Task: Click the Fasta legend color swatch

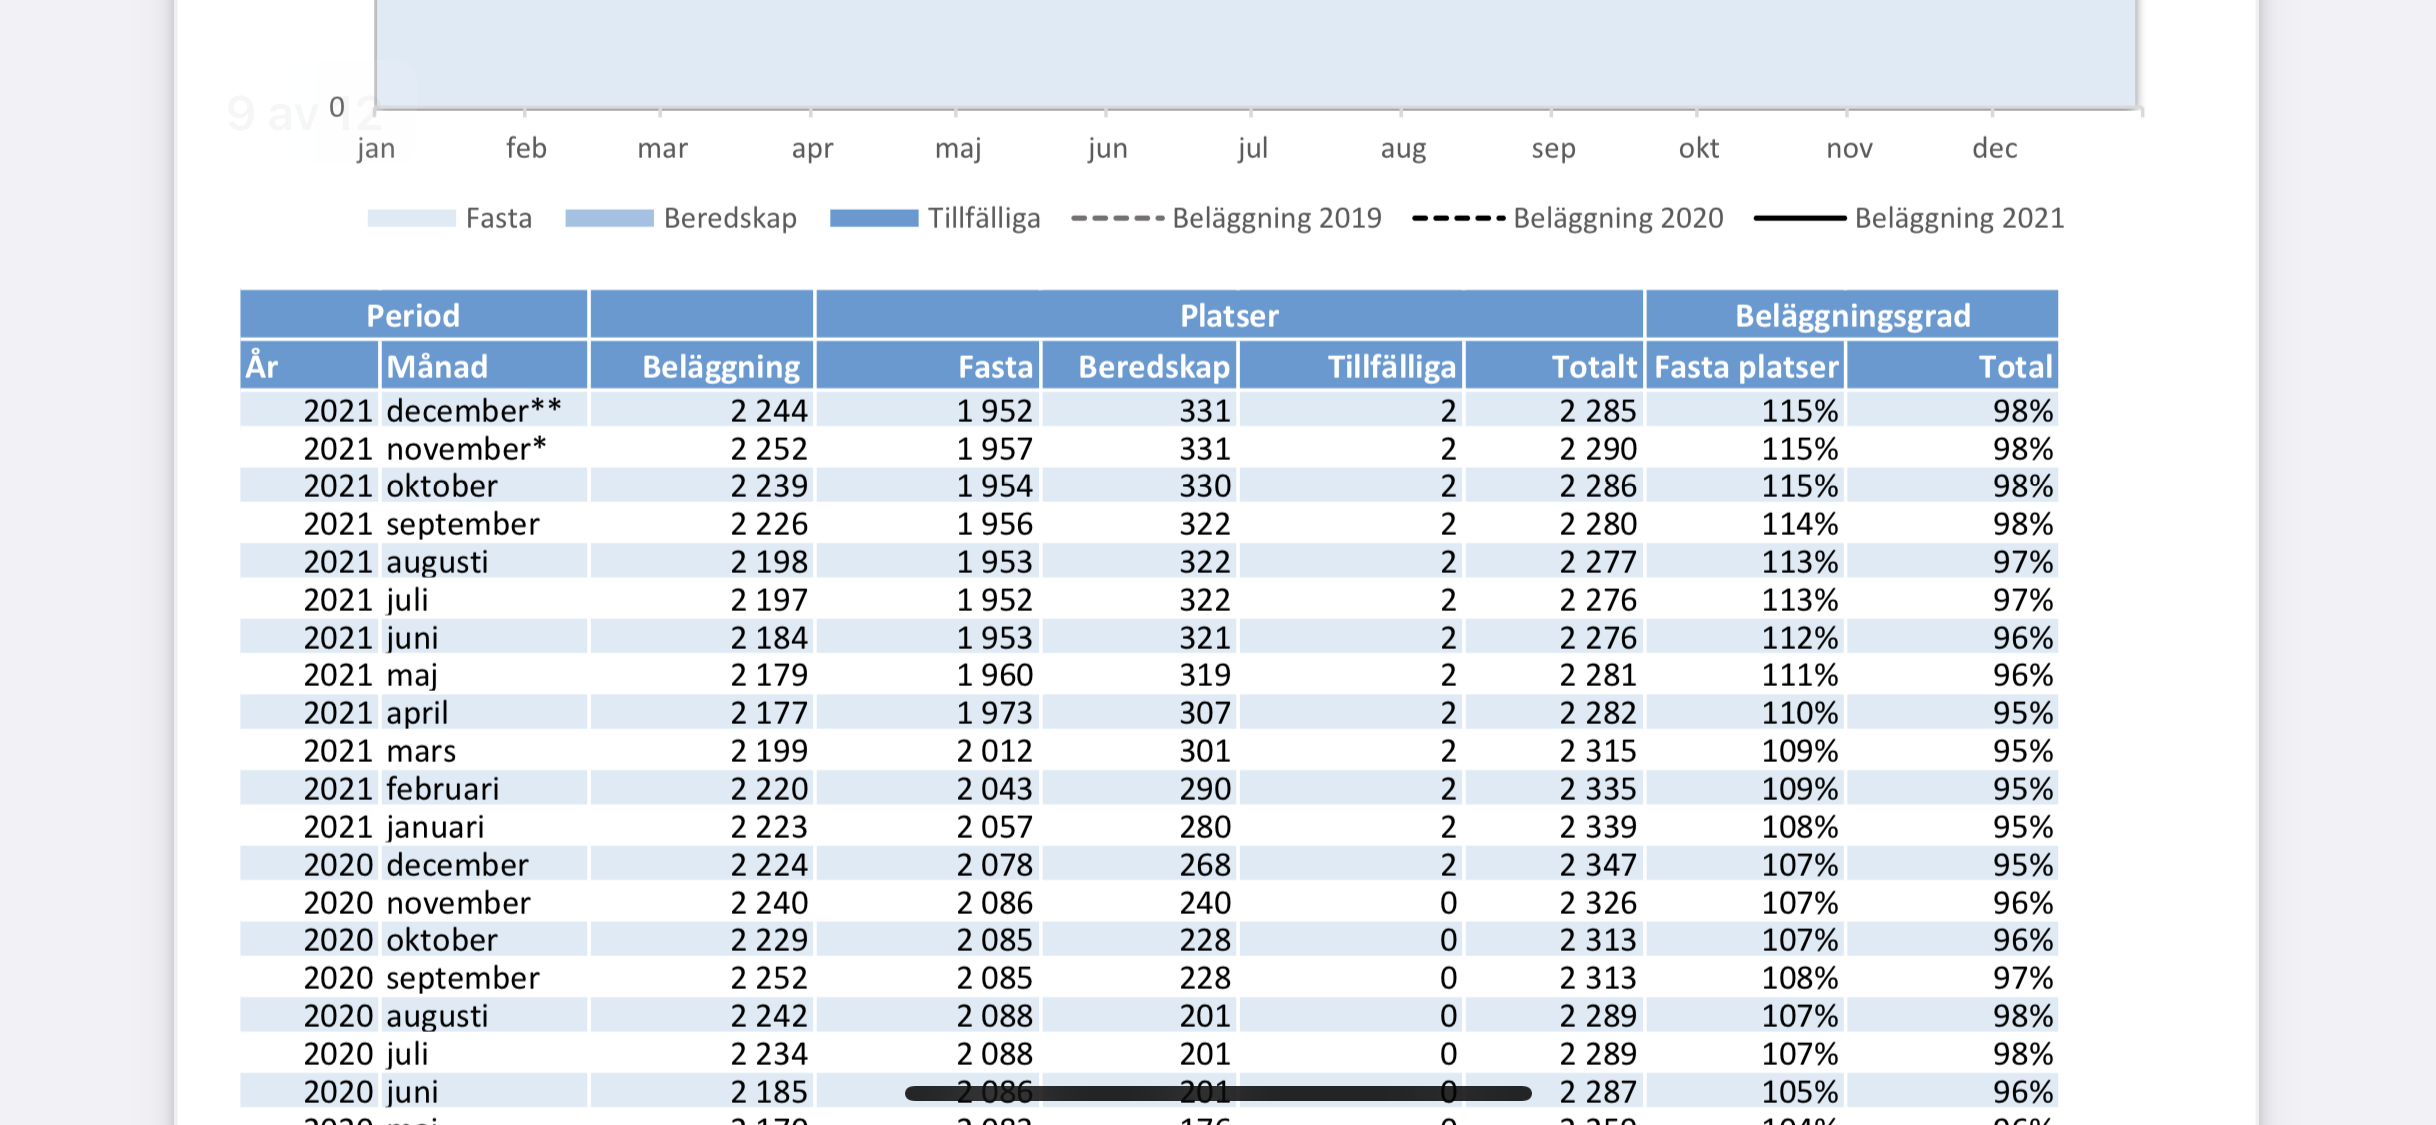Action: pyautogui.click(x=411, y=218)
